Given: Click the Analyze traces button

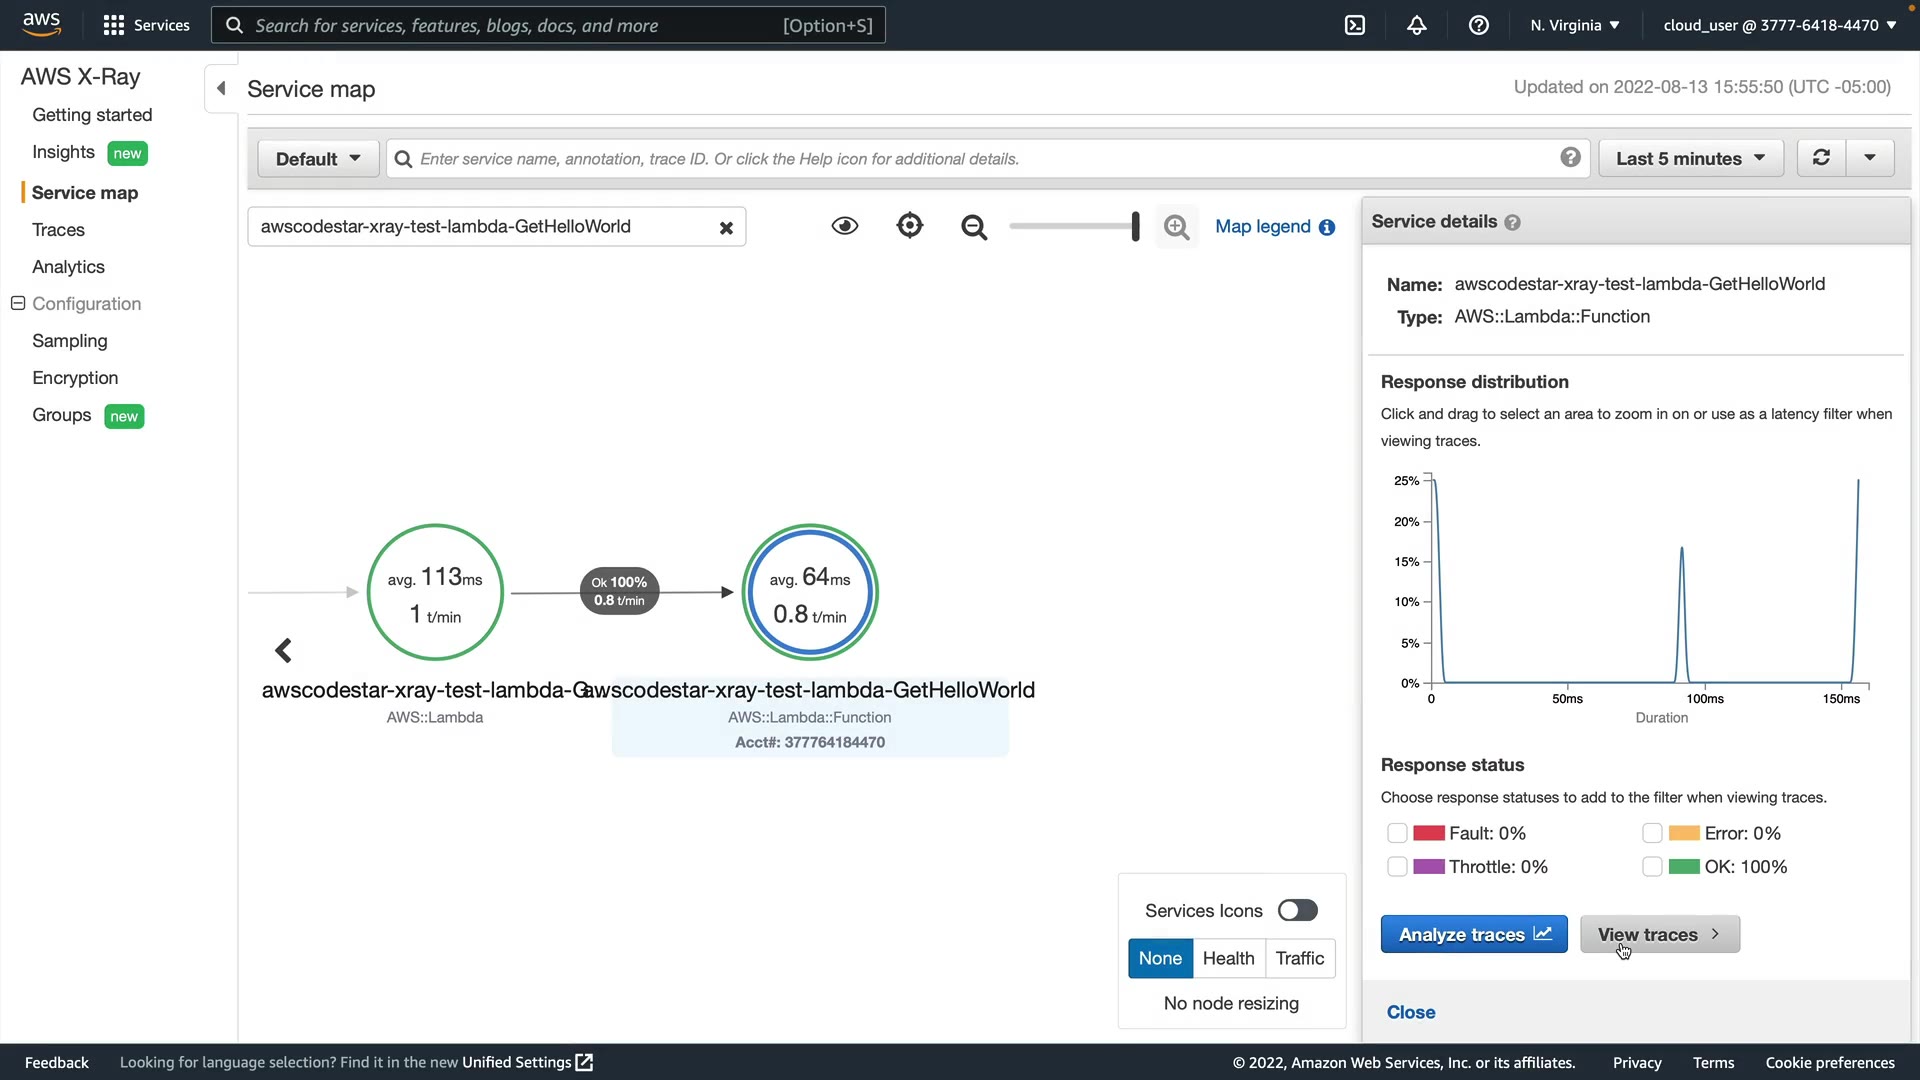Looking at the screenshot, I should pyautogui.click(x=1474, y=934).
